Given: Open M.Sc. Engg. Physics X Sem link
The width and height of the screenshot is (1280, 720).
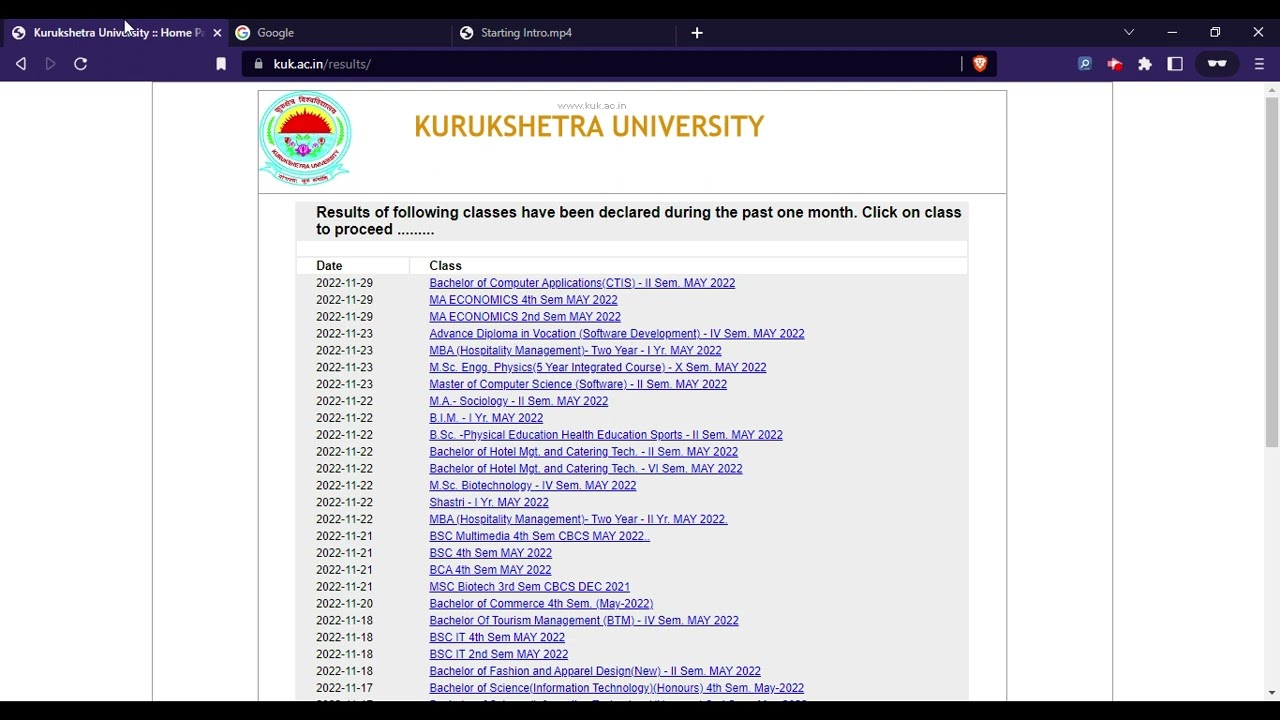Looking at the screenshot, I should (x=598, y=368).
